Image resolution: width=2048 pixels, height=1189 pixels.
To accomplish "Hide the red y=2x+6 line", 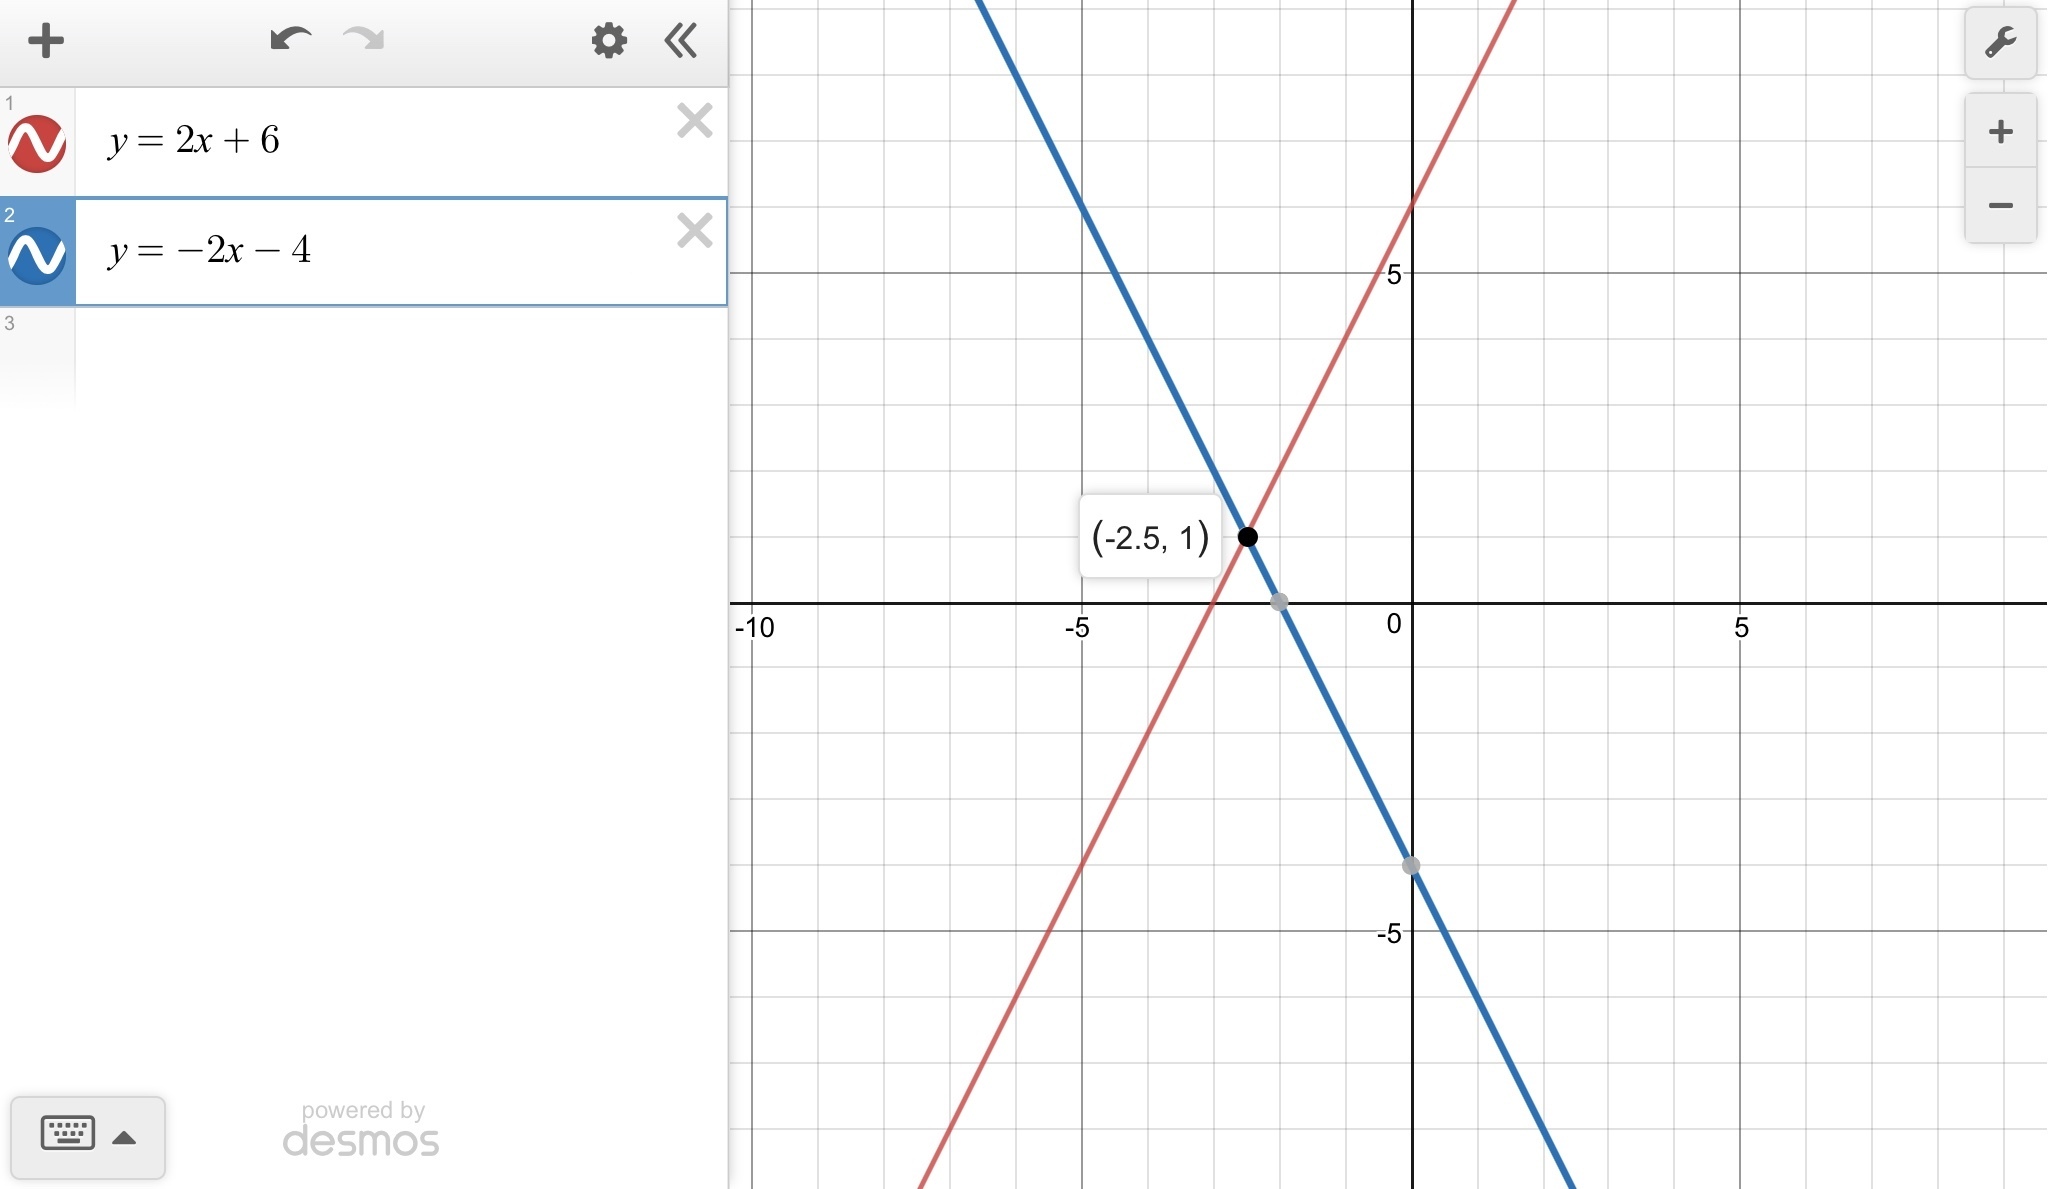I will tap(37, 144).
